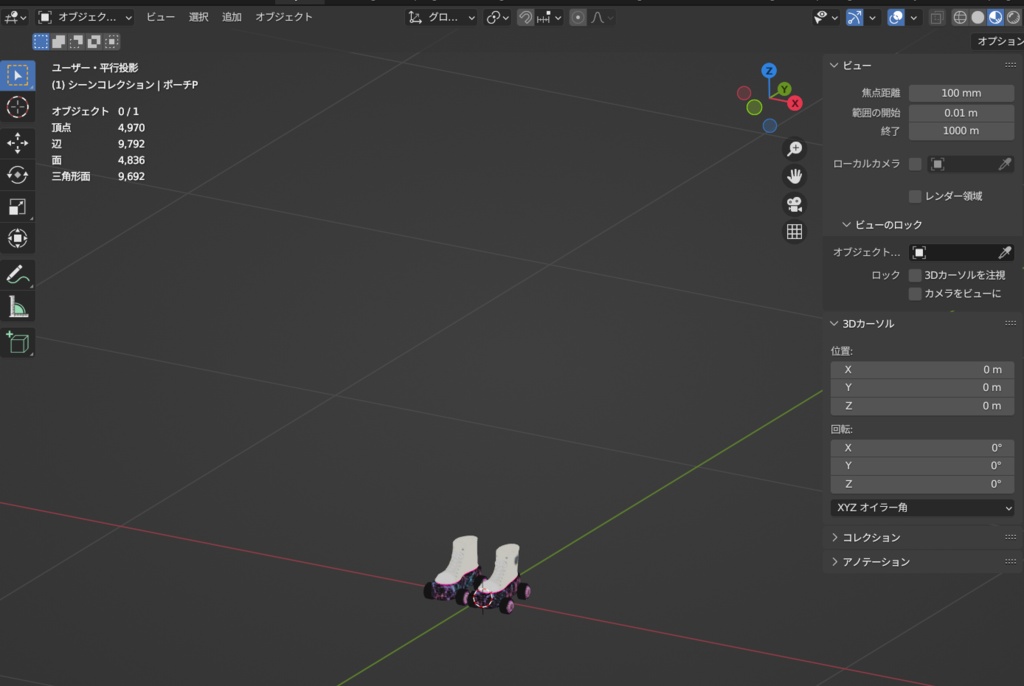The image size is (1024, 686).
Task: Click the 3D cursor position X field
Action: (x=922, y=370)
